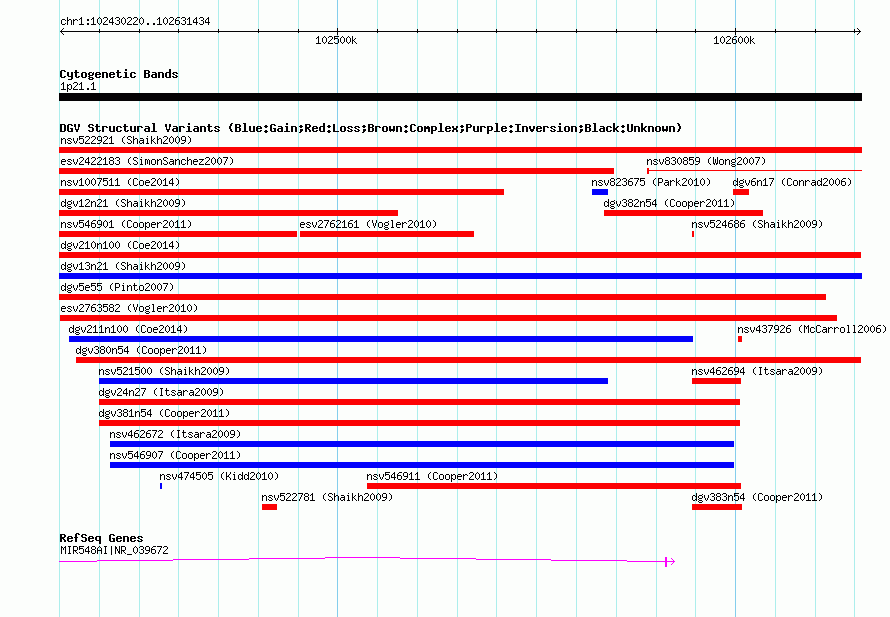This screenshot has width=890, height=617.
Task: Select the nsv462694 (Itsara2009) label
Action: (x=757, y=371)
